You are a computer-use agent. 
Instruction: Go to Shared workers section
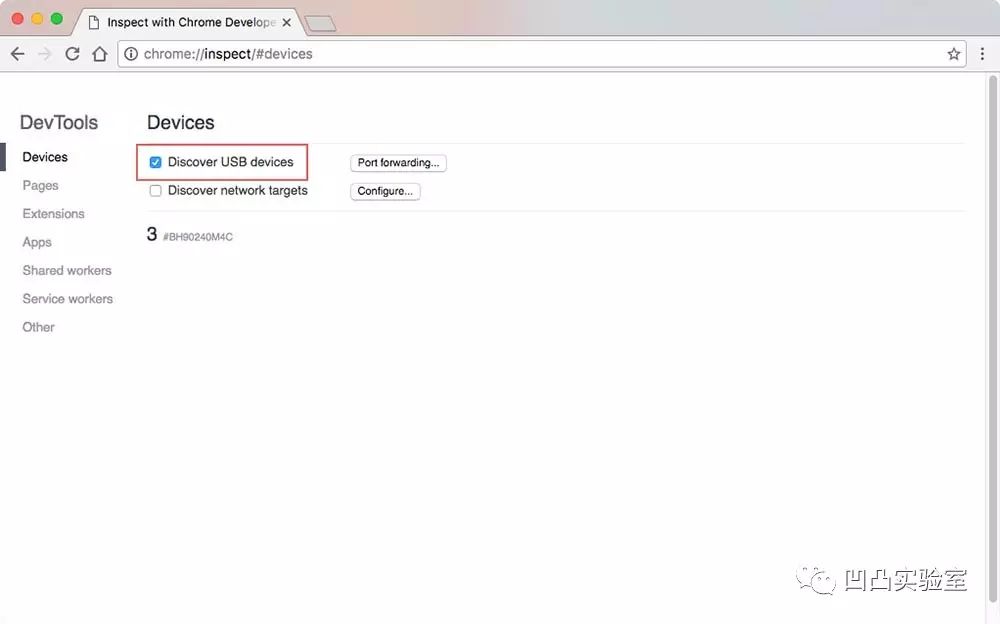[x=67, y=271]
